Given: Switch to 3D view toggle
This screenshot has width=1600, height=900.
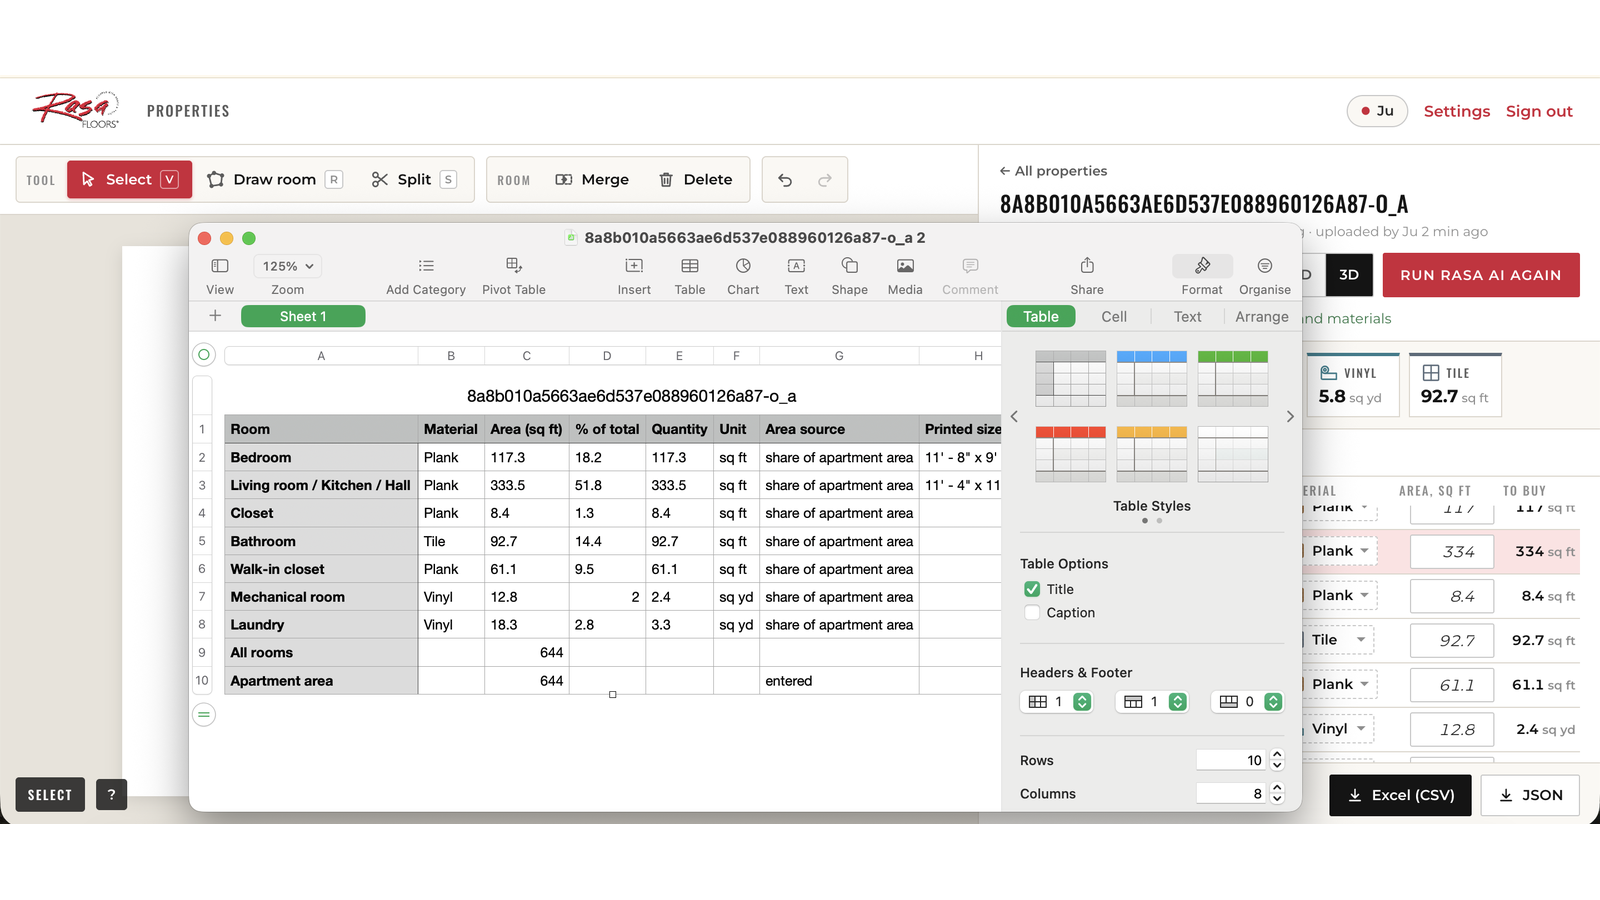Looking at the screenshot, I should (1349, 275).
